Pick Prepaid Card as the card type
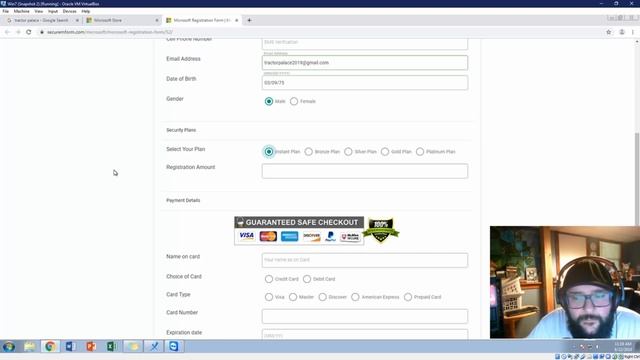This screenshot has height=360, width=640. 408,297
